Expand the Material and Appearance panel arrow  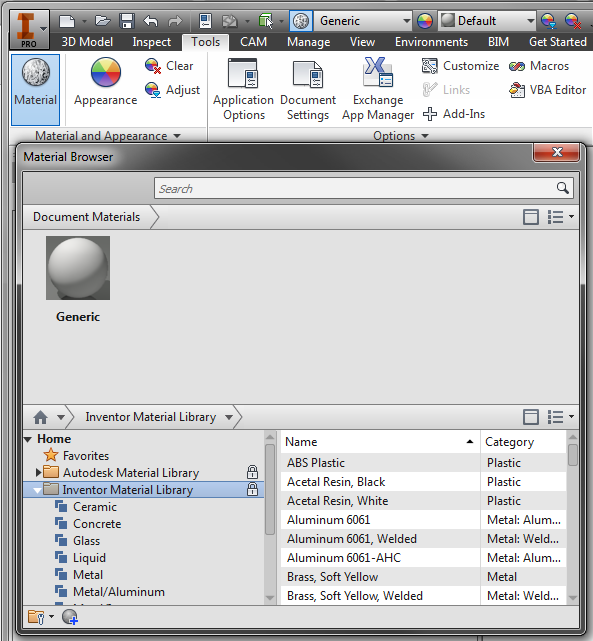177,136
